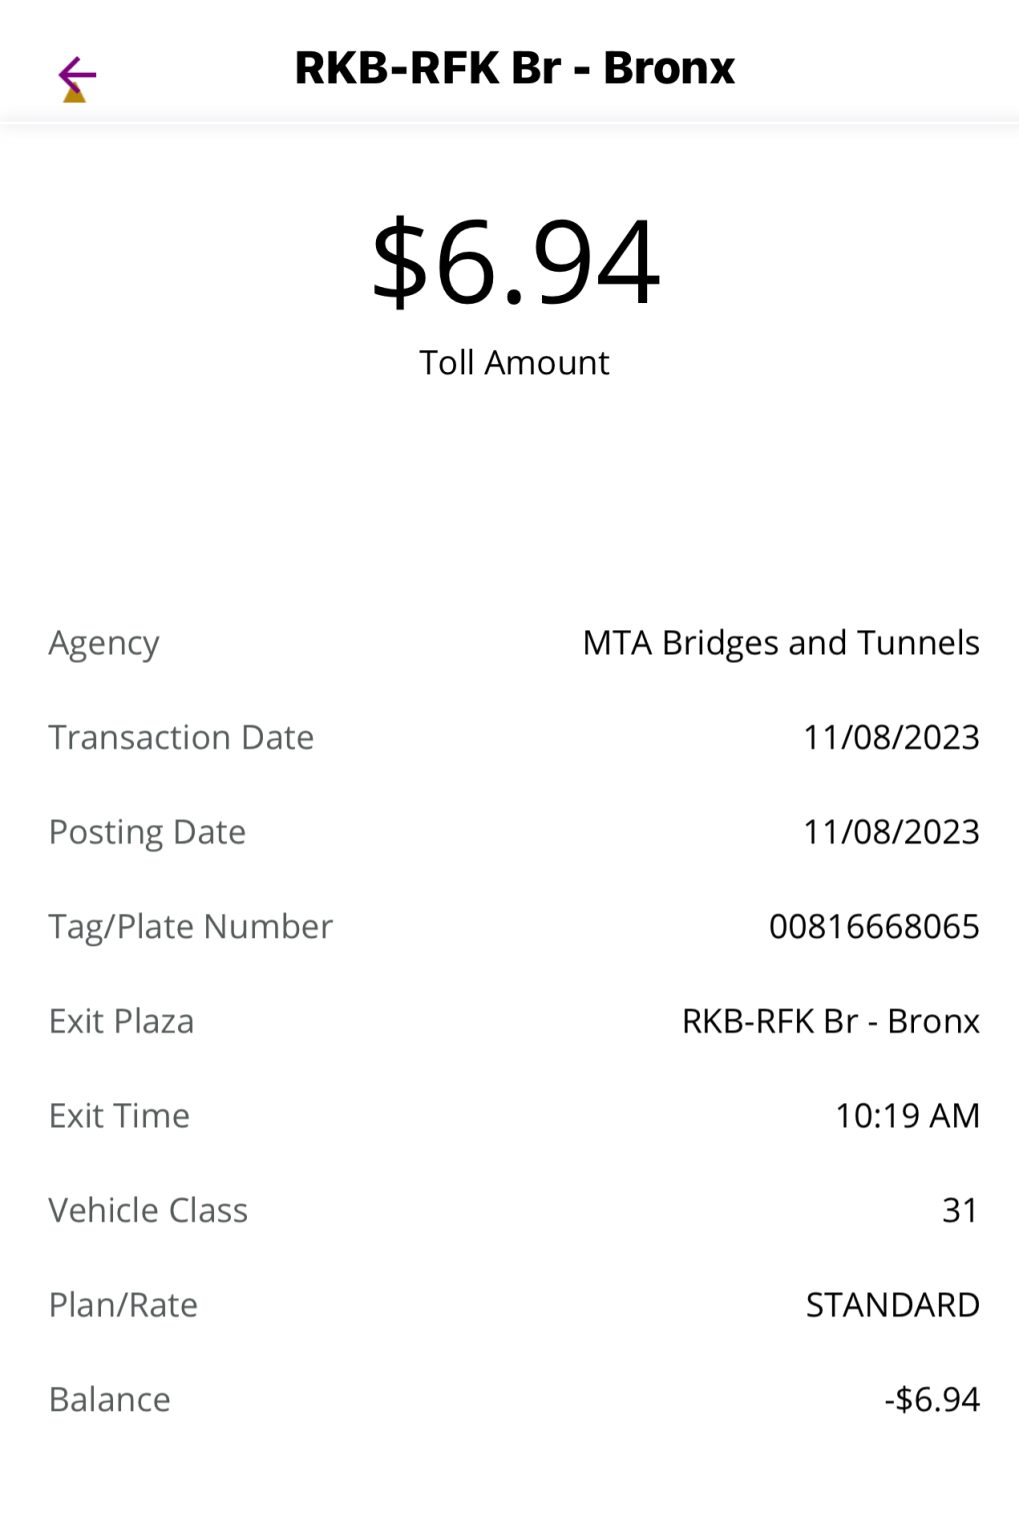Select the 10:19 AM exit time value
Screen dimensions: 1019x1536
[907, 1115]
